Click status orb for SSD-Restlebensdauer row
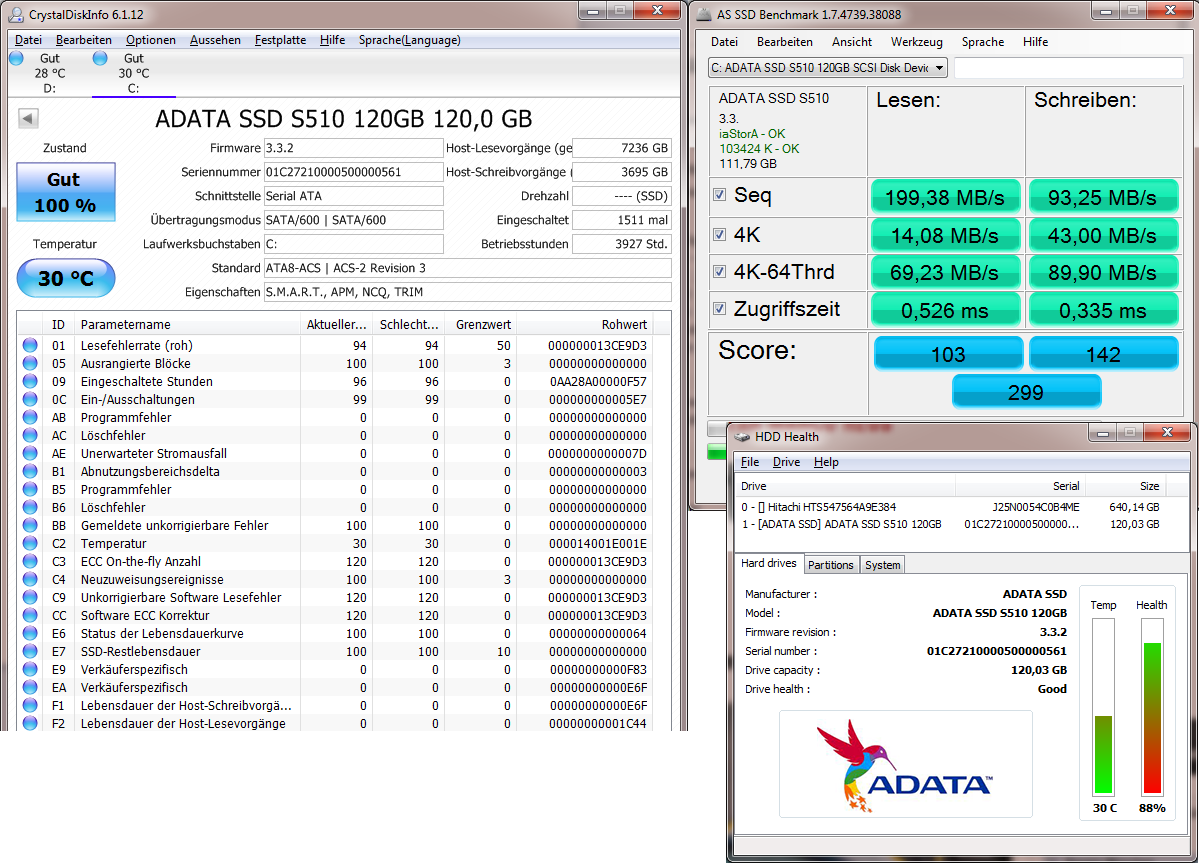The width and height of the screenshot is (1199, 863). [30, 651]
